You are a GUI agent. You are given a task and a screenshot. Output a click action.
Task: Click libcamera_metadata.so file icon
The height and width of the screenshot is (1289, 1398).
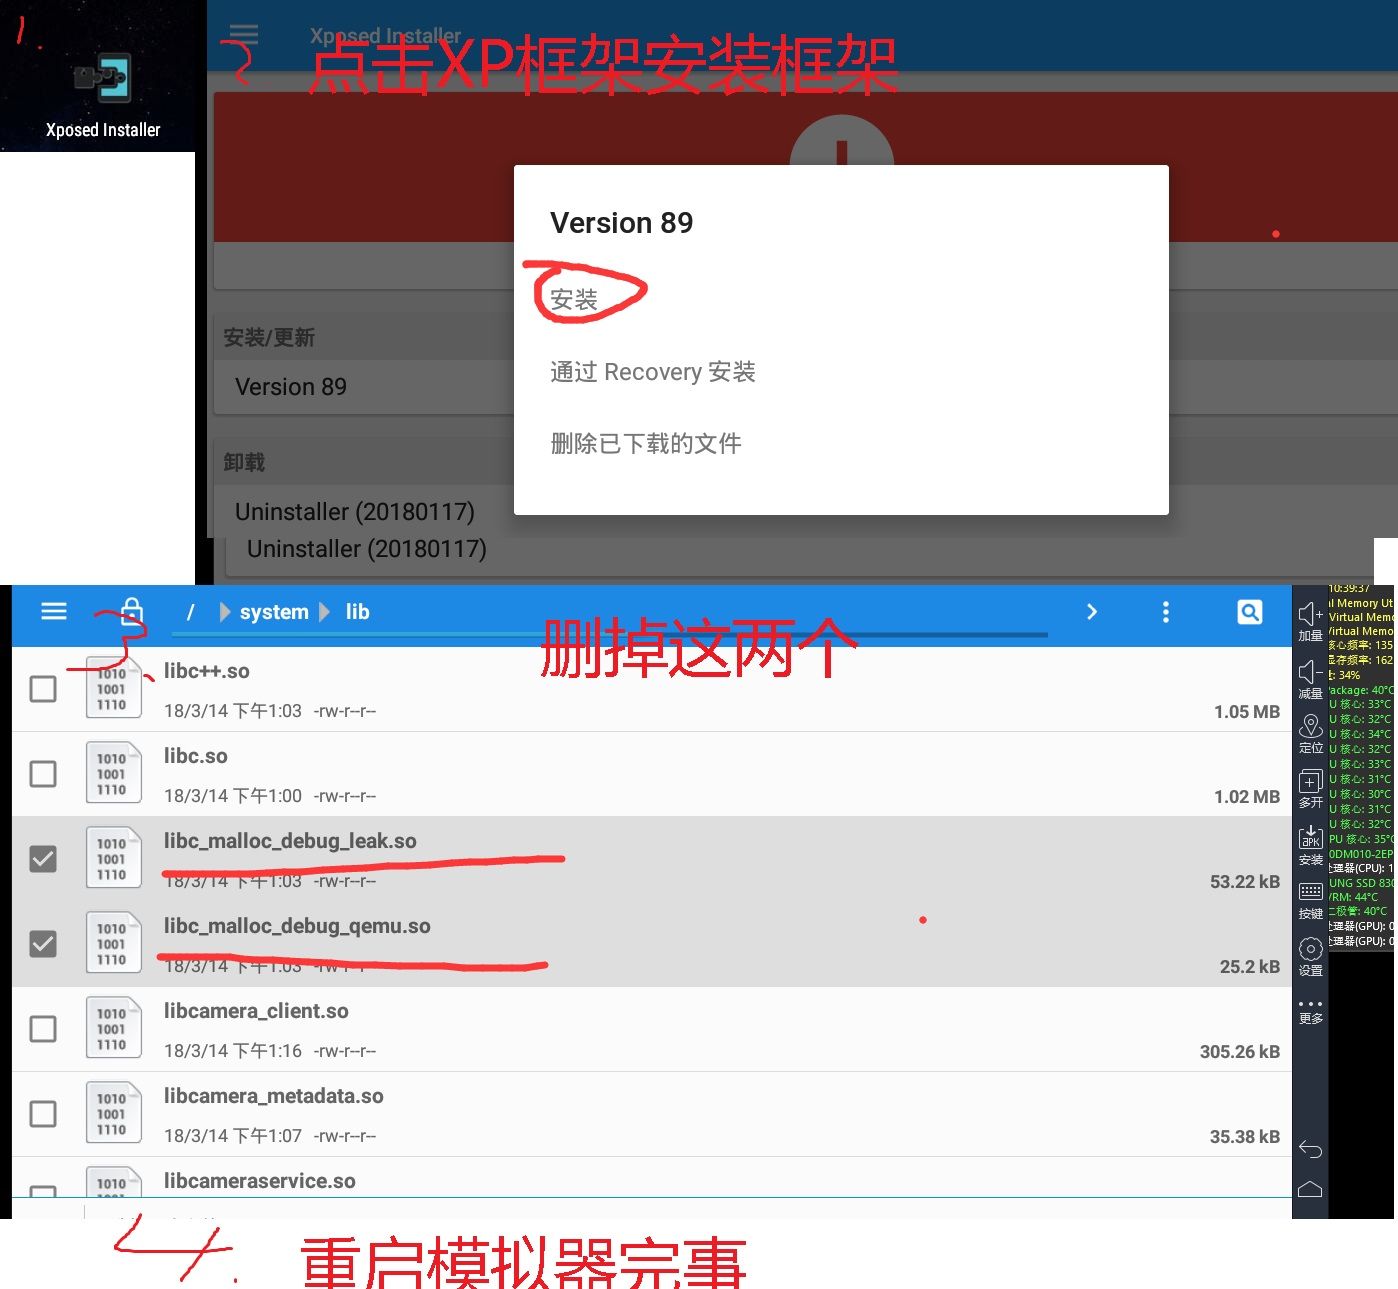pos(113,1113)
